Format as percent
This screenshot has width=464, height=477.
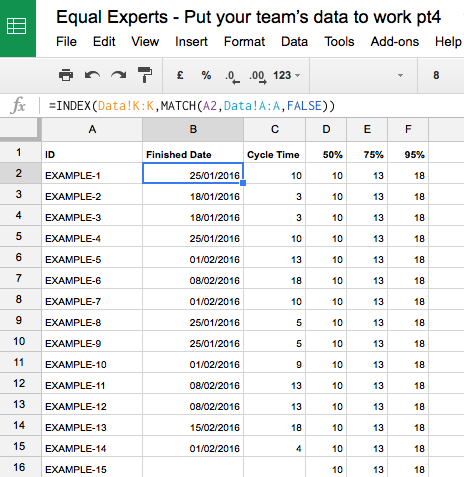[x=206, y=75]
